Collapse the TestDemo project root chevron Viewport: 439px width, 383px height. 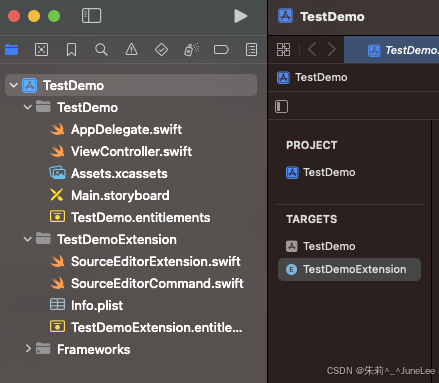point(14,85)
